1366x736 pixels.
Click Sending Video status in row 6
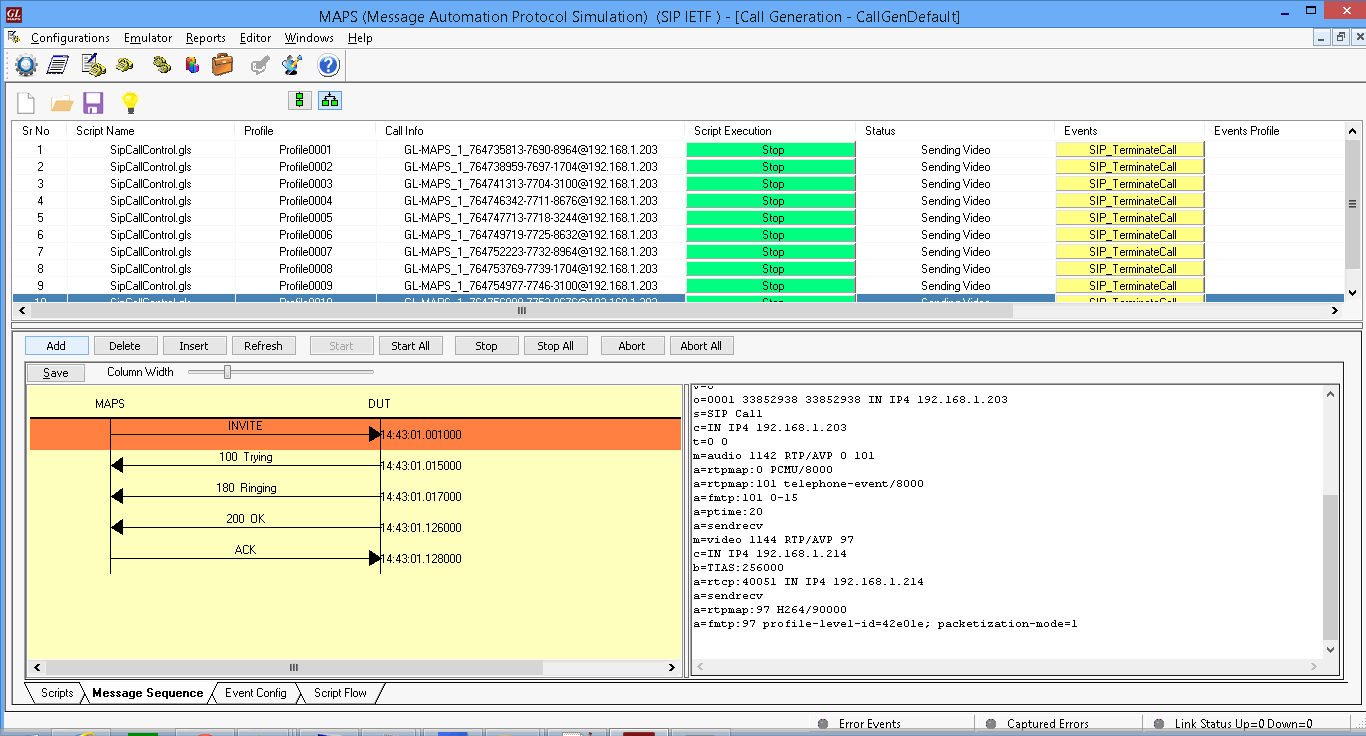coord(955,235)
